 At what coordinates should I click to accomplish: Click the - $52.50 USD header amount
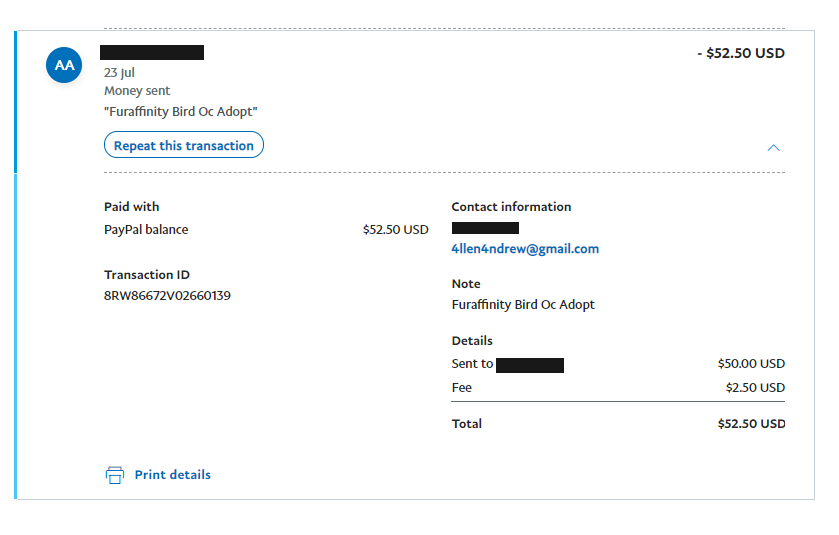(741, 53)
